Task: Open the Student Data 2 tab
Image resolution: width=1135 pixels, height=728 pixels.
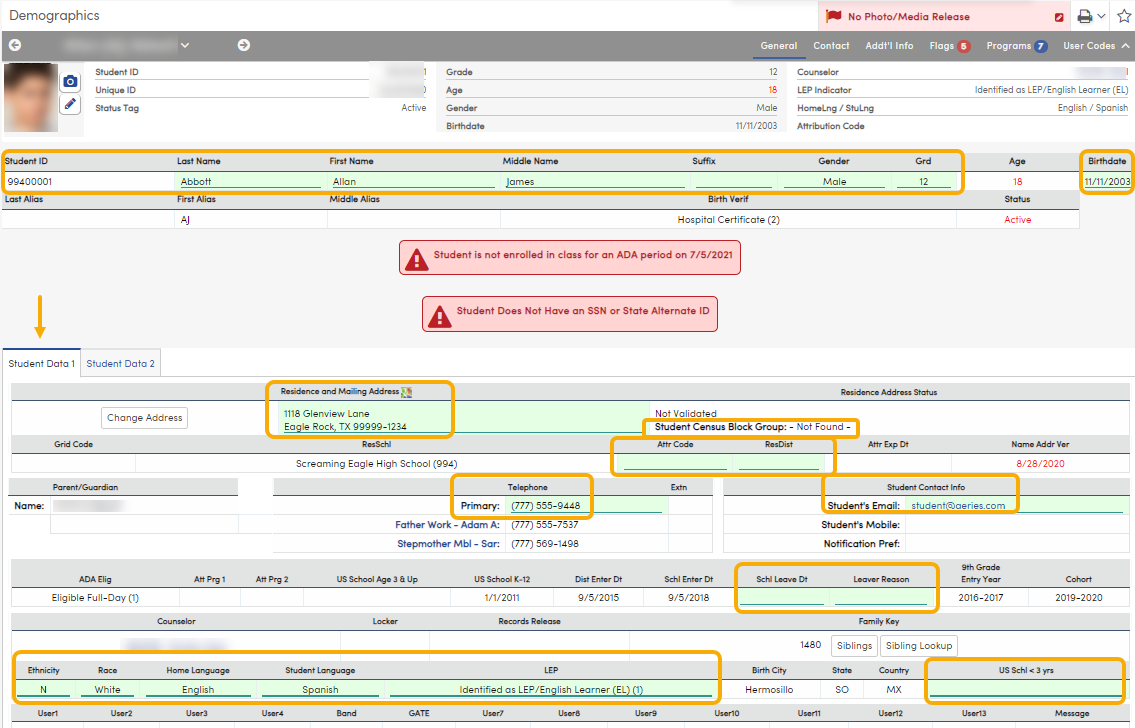Action: 120,363
